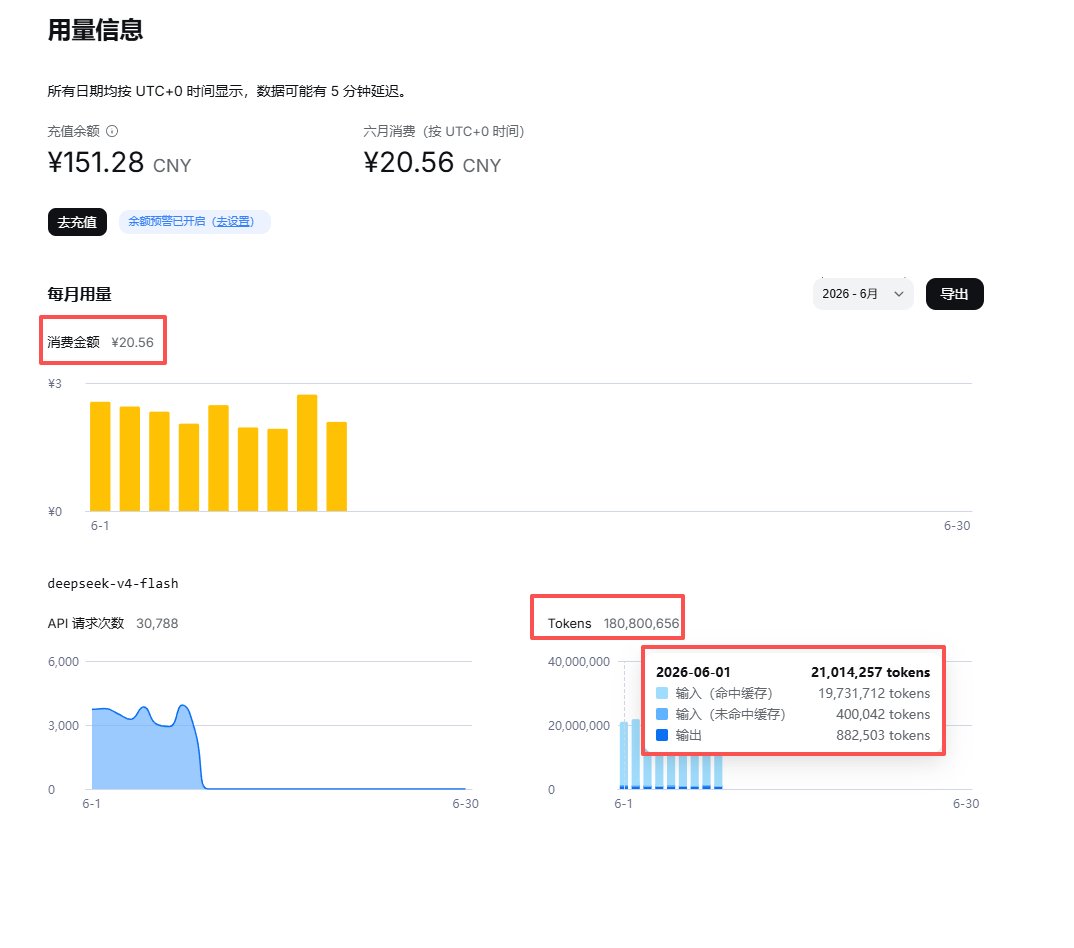Viewport: 1074px width, 948px height.
Task: Click the first yellow spending bar at 6-1
Action: [x=100, y=456]
